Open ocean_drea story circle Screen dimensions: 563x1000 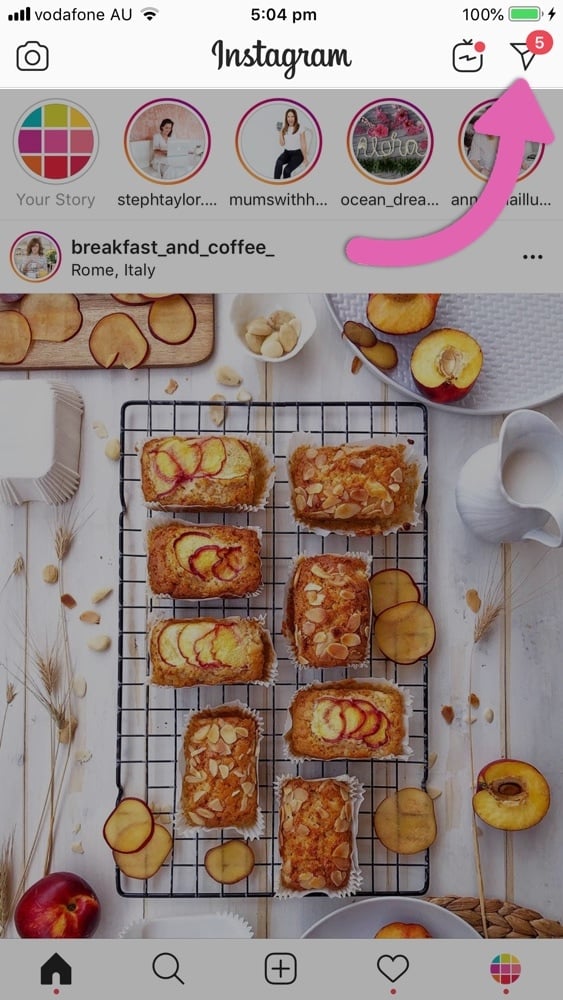pyautogui.click(x=390, y=141)
